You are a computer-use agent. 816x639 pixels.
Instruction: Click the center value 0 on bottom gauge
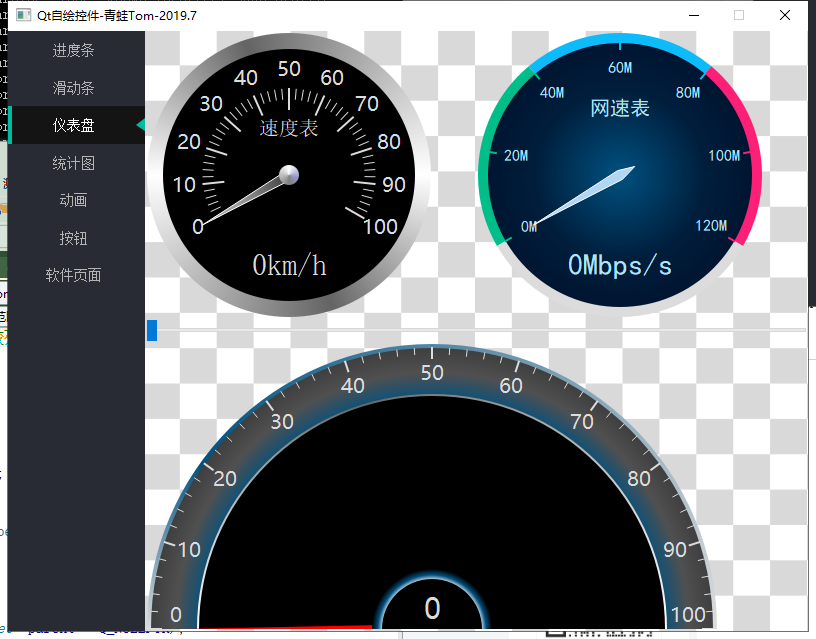[432, 608]
